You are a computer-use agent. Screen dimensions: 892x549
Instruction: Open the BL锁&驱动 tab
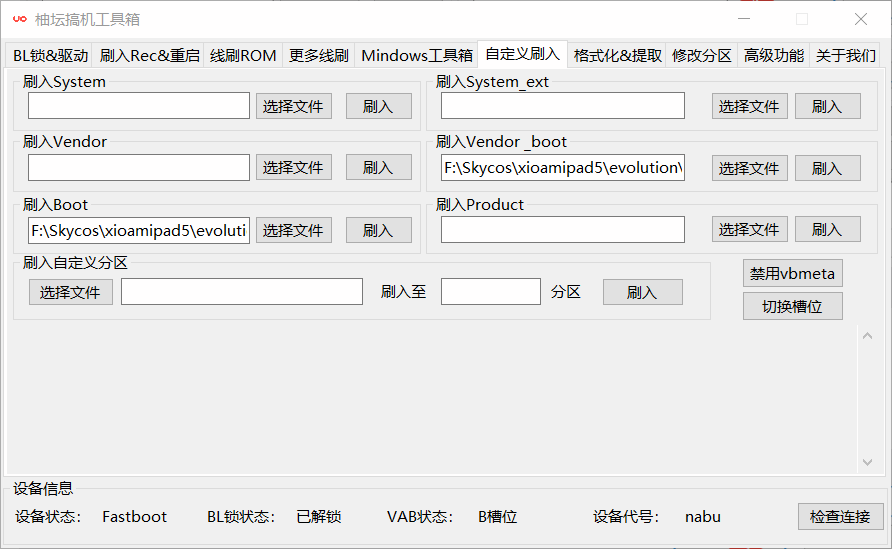pos(50,55)
